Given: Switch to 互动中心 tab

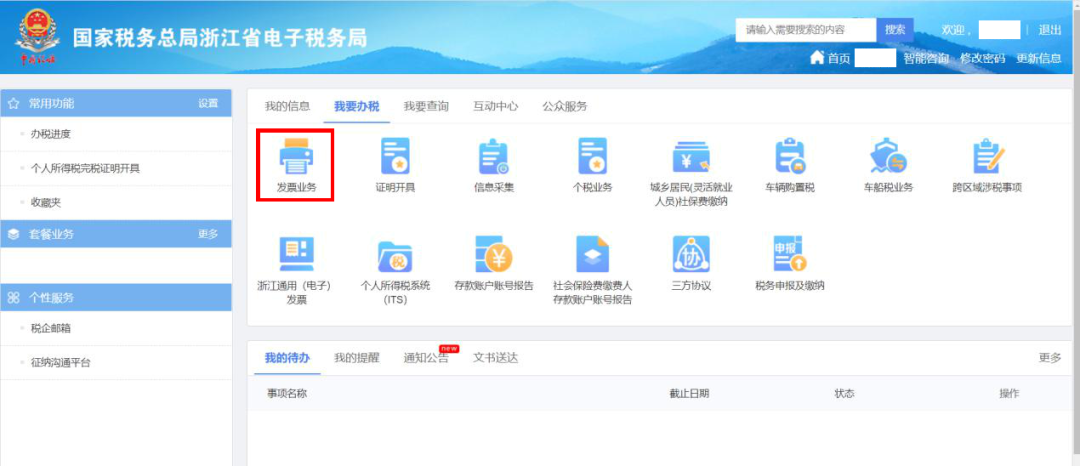Looking at the screenshot, I should pos(495,106).
